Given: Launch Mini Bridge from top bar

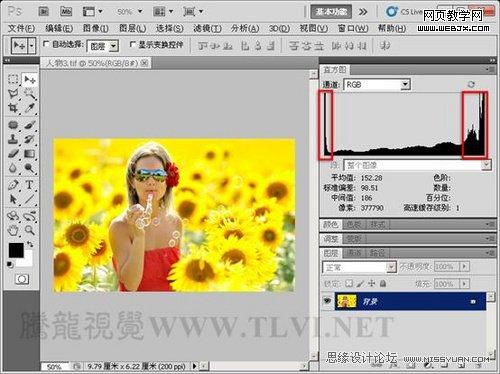Looking at the screenshot, I should (x=66, y=12).
